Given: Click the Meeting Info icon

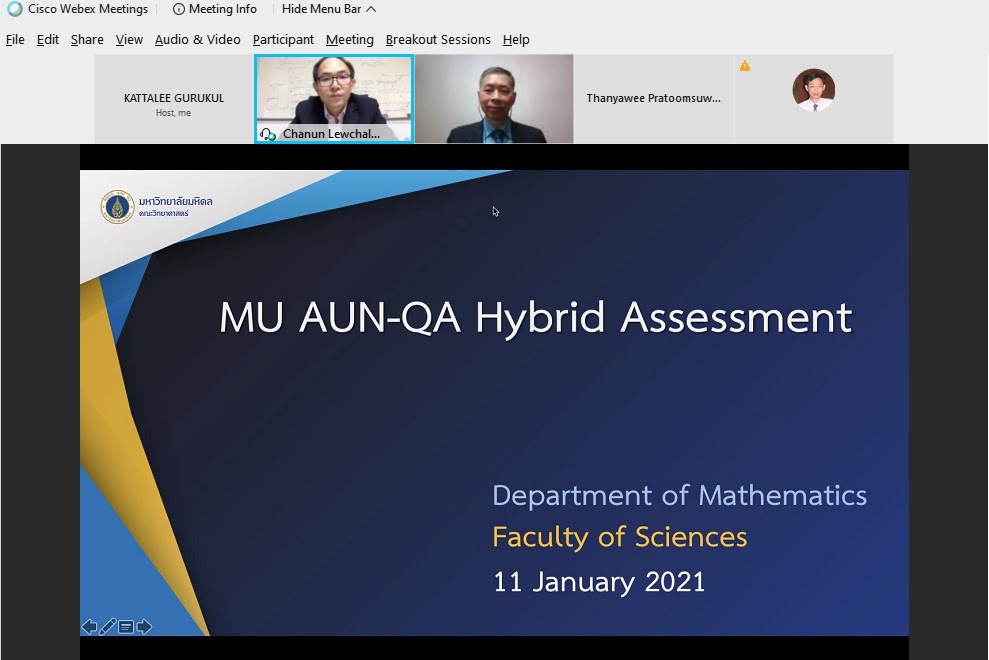Looking at the screenshot, I should point(179,9).
